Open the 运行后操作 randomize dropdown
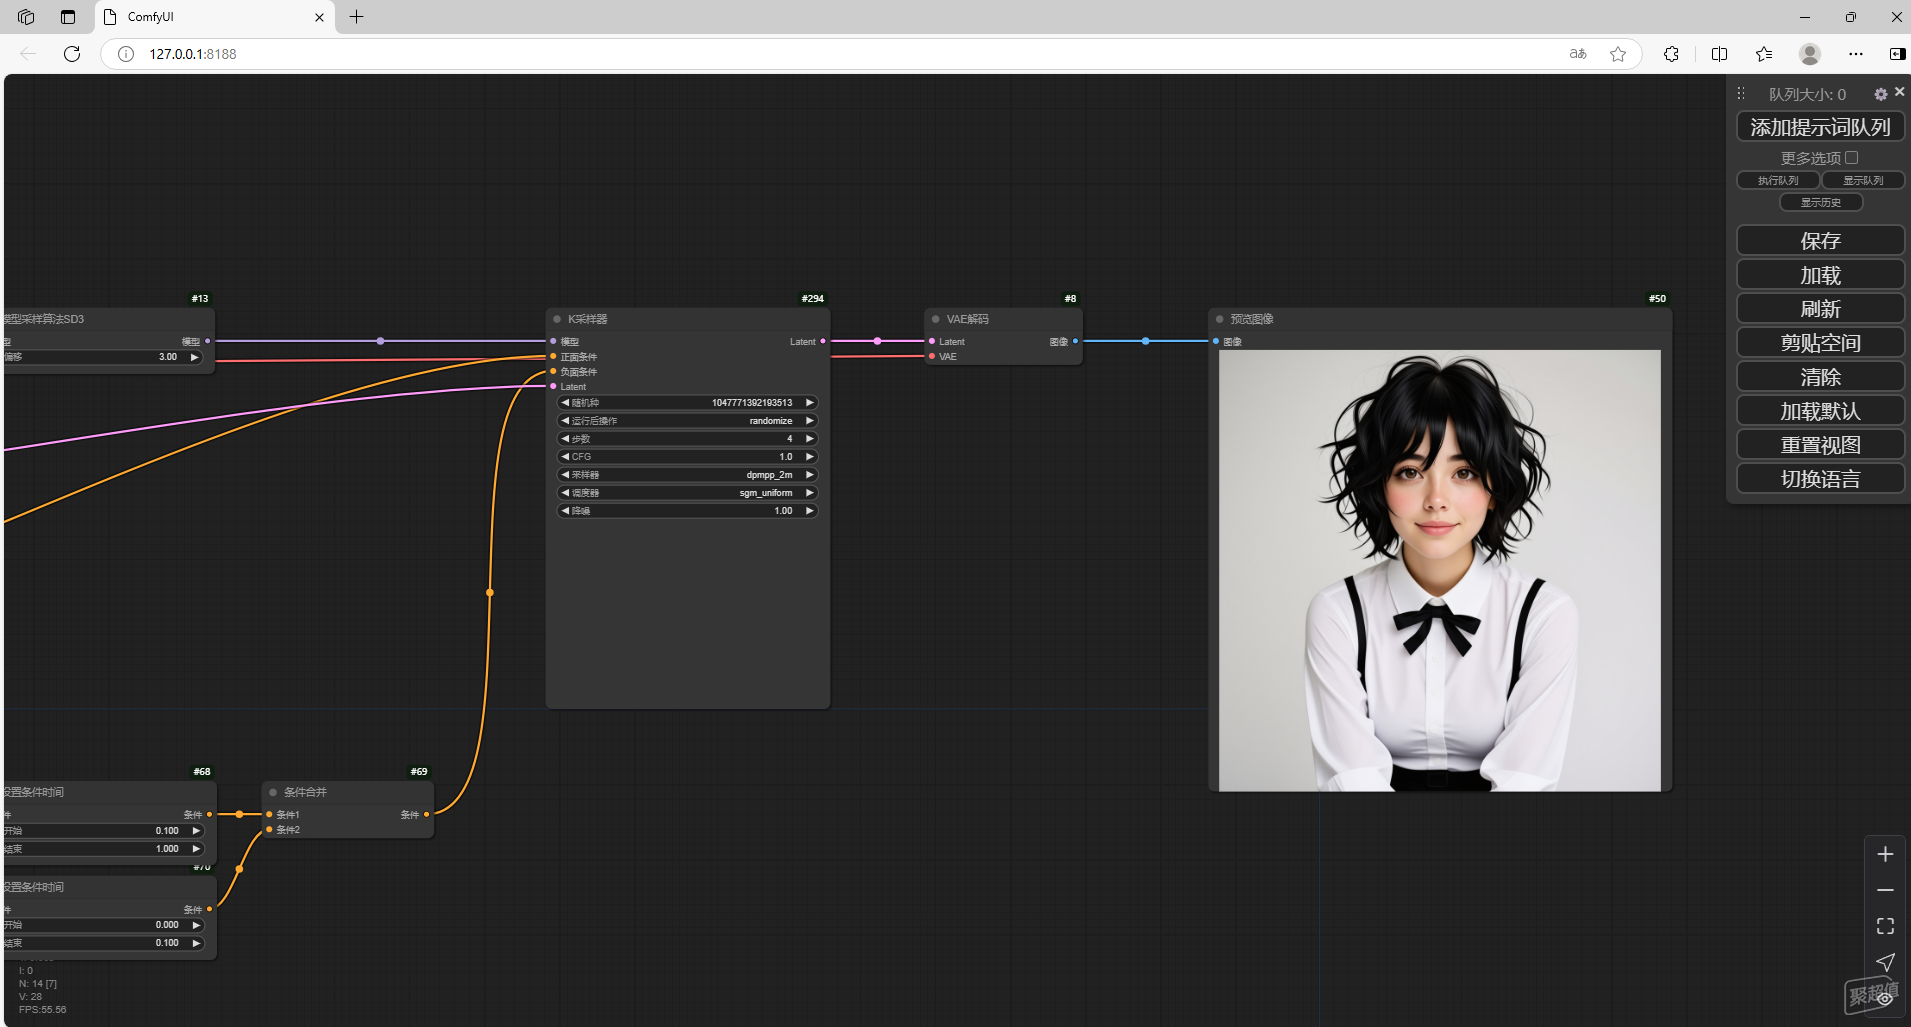The height and width of the screenshot is (1027, 1911). click(x=688, y=421)
